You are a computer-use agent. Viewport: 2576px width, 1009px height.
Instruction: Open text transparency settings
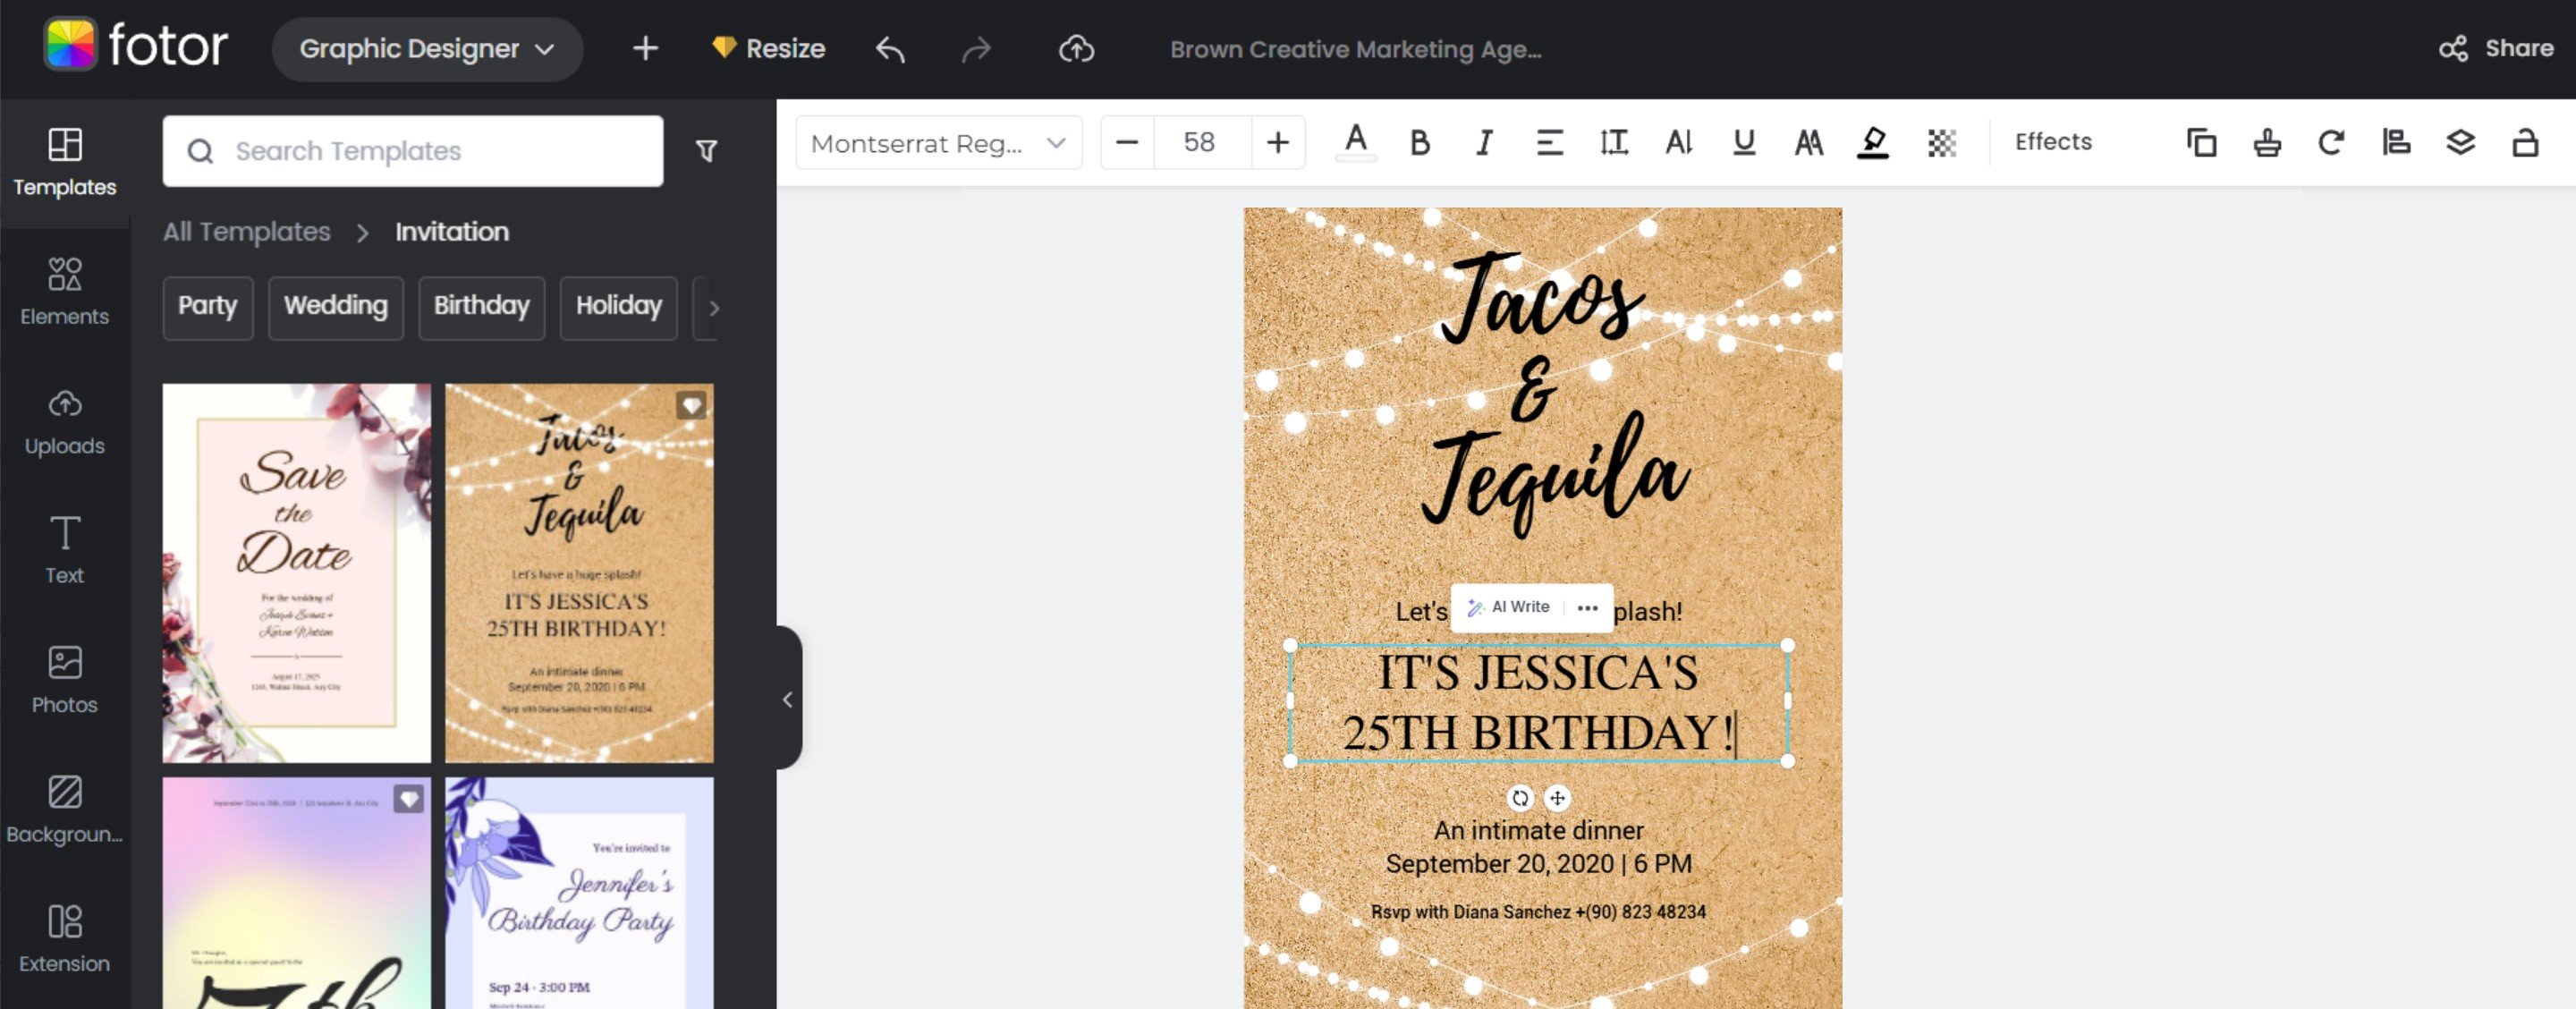(1940, 142)
